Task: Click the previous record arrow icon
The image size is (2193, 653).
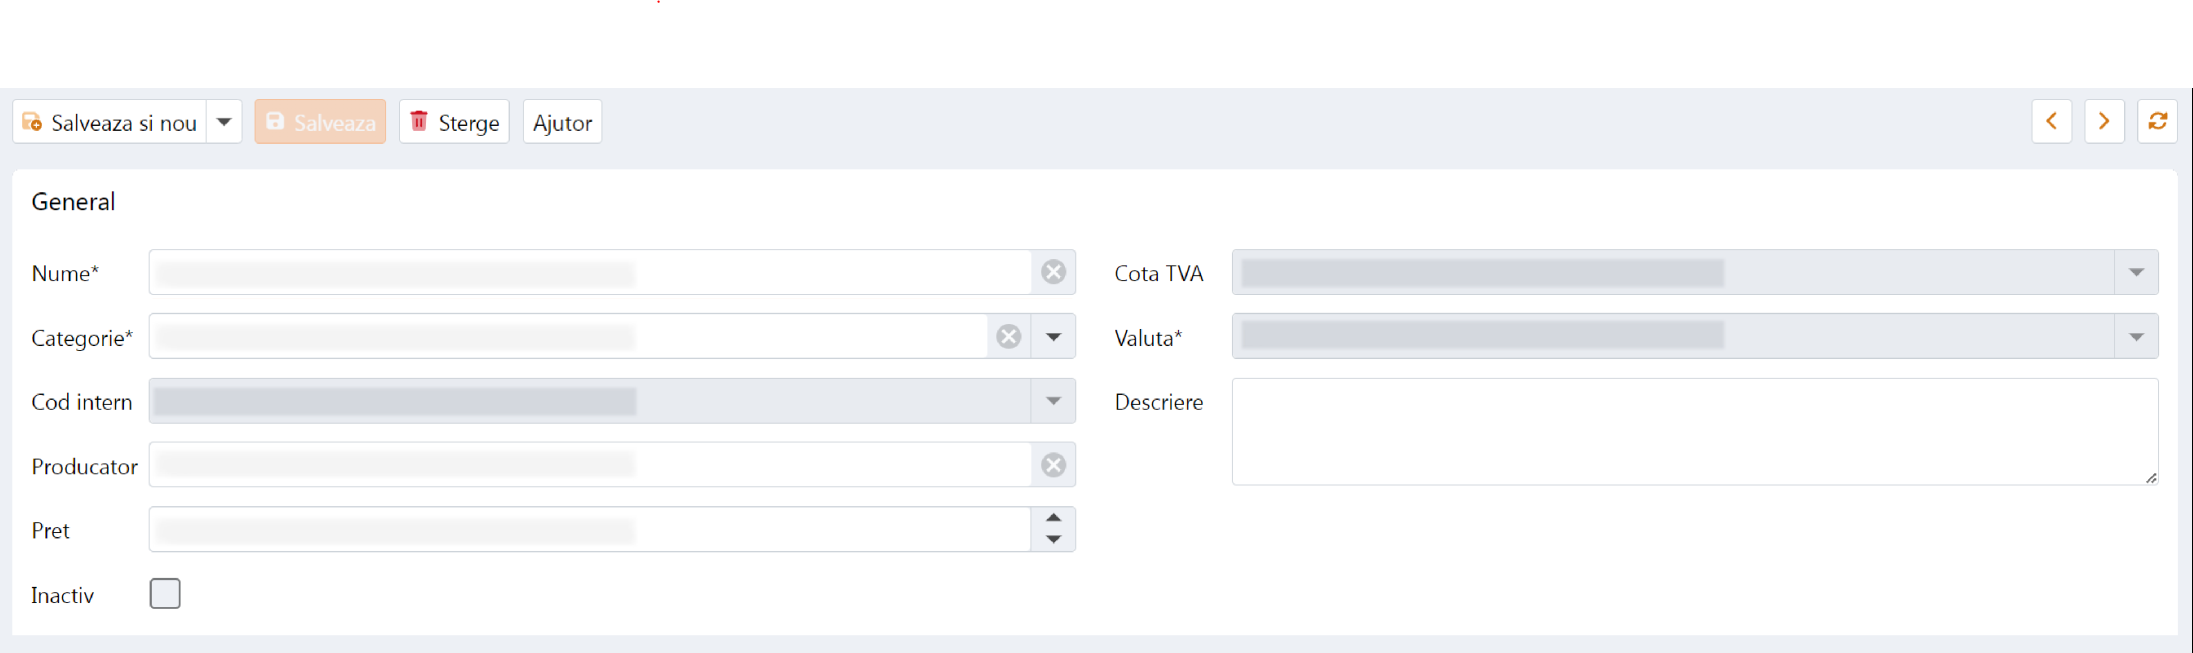Action: (2051, 122)
